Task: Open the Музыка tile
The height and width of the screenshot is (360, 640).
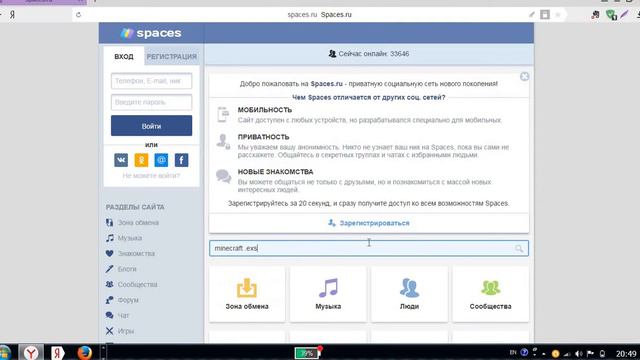Action: point(328,294)
